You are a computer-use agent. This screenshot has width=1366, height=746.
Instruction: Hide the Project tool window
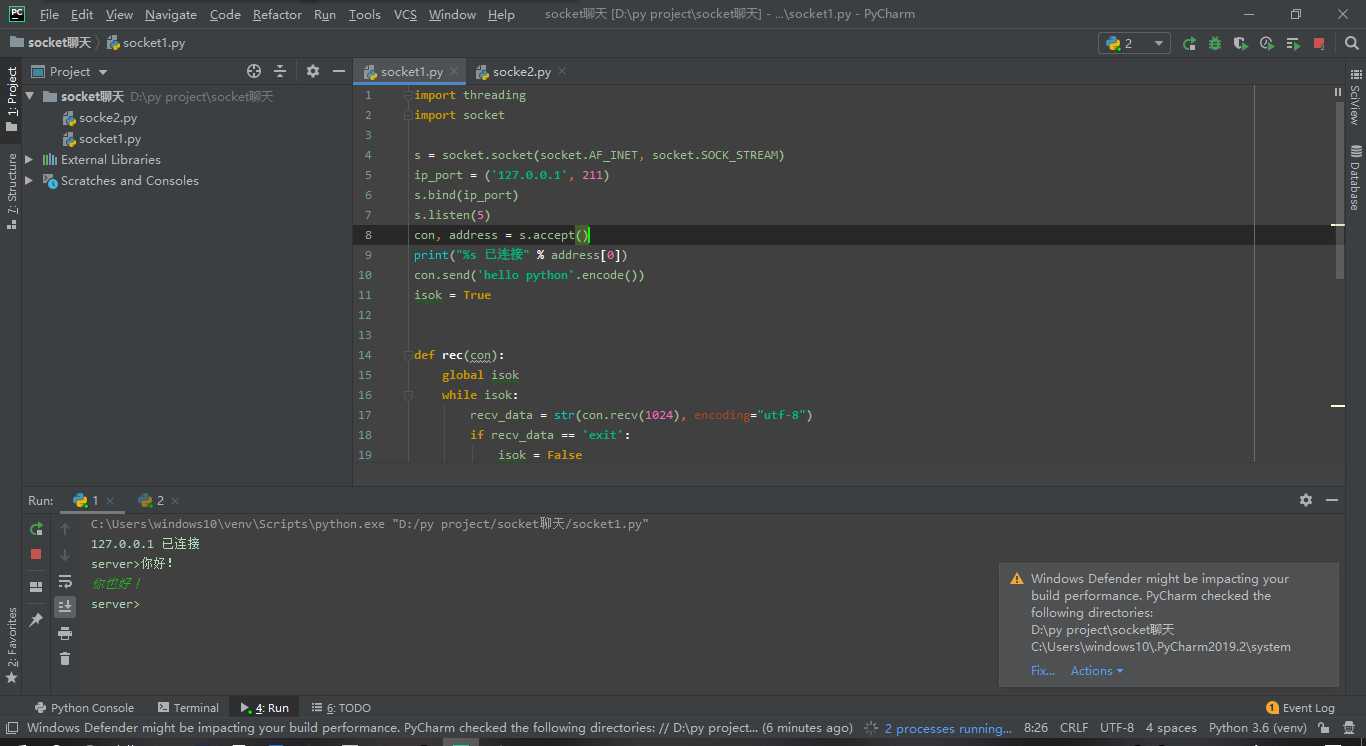click(x=339, y=71)
